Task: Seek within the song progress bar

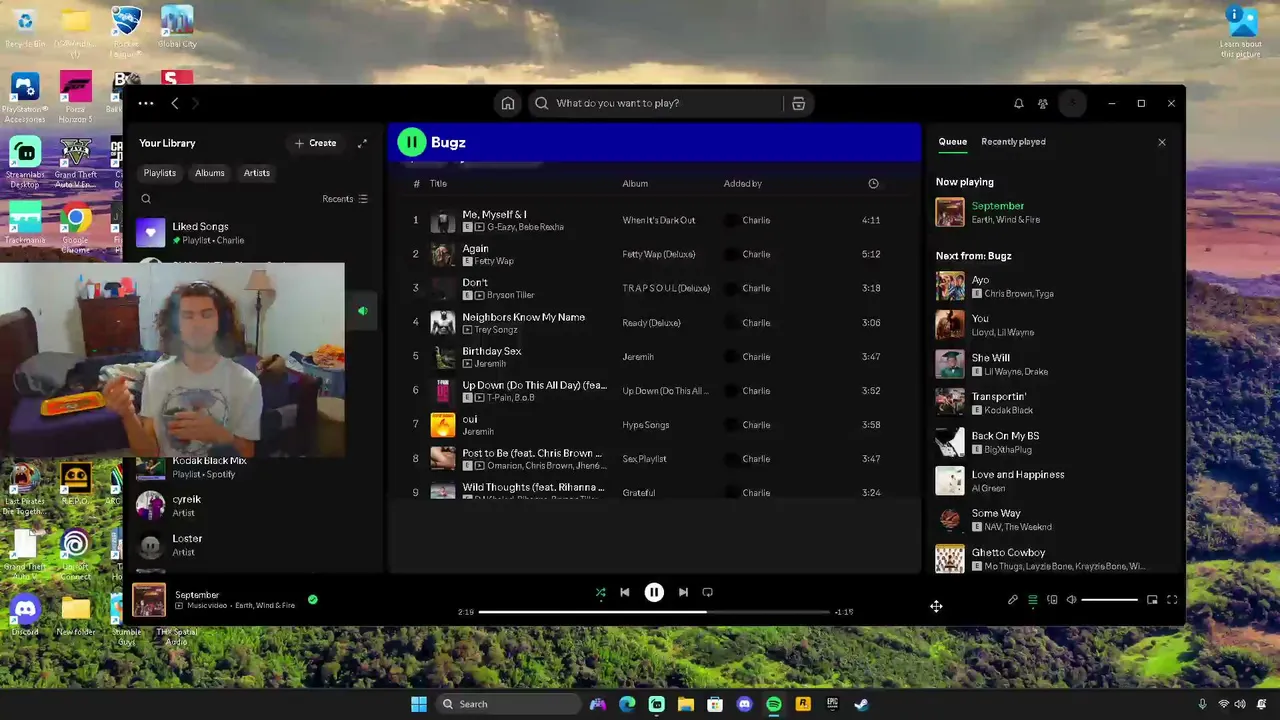Action: click(654, 612)
